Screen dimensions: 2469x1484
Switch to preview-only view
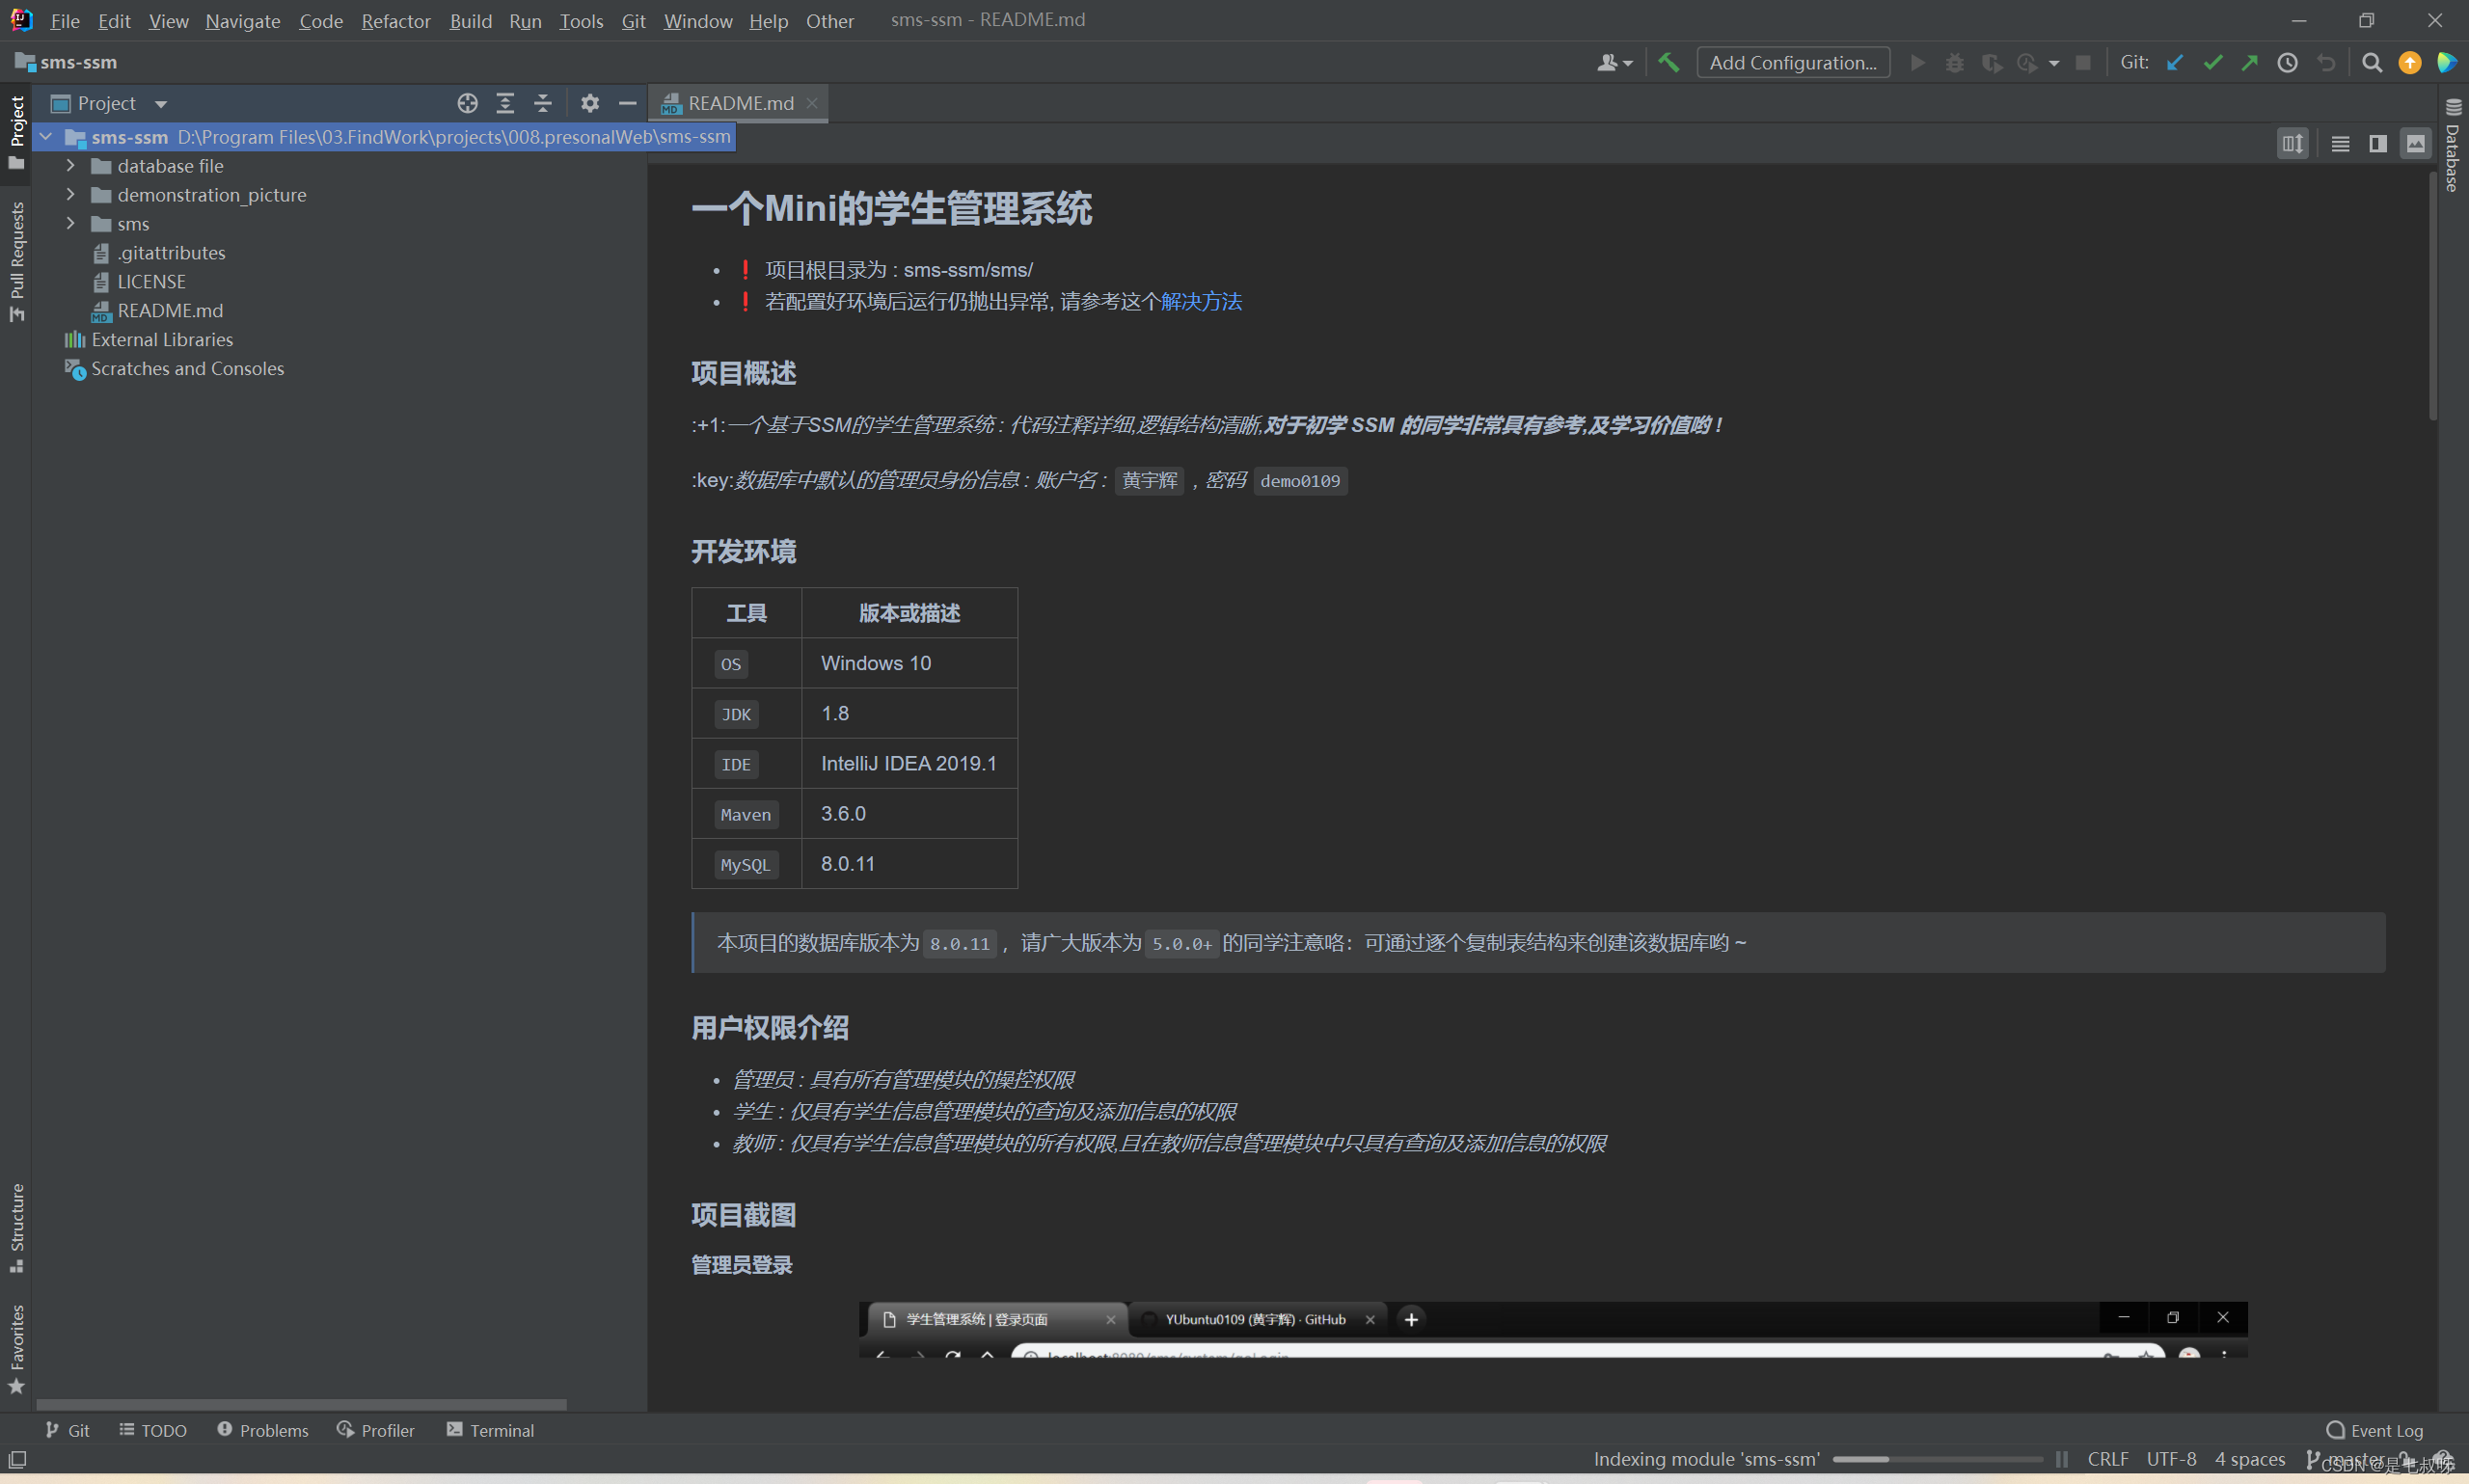[x=2415, y=144]
